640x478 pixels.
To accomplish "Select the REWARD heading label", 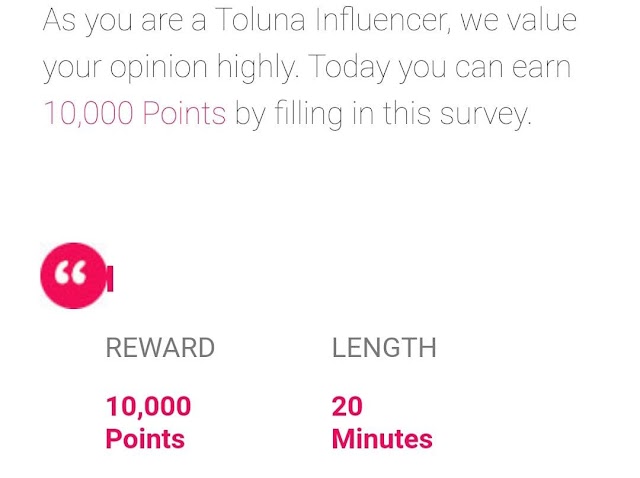I will pos(160,348).
